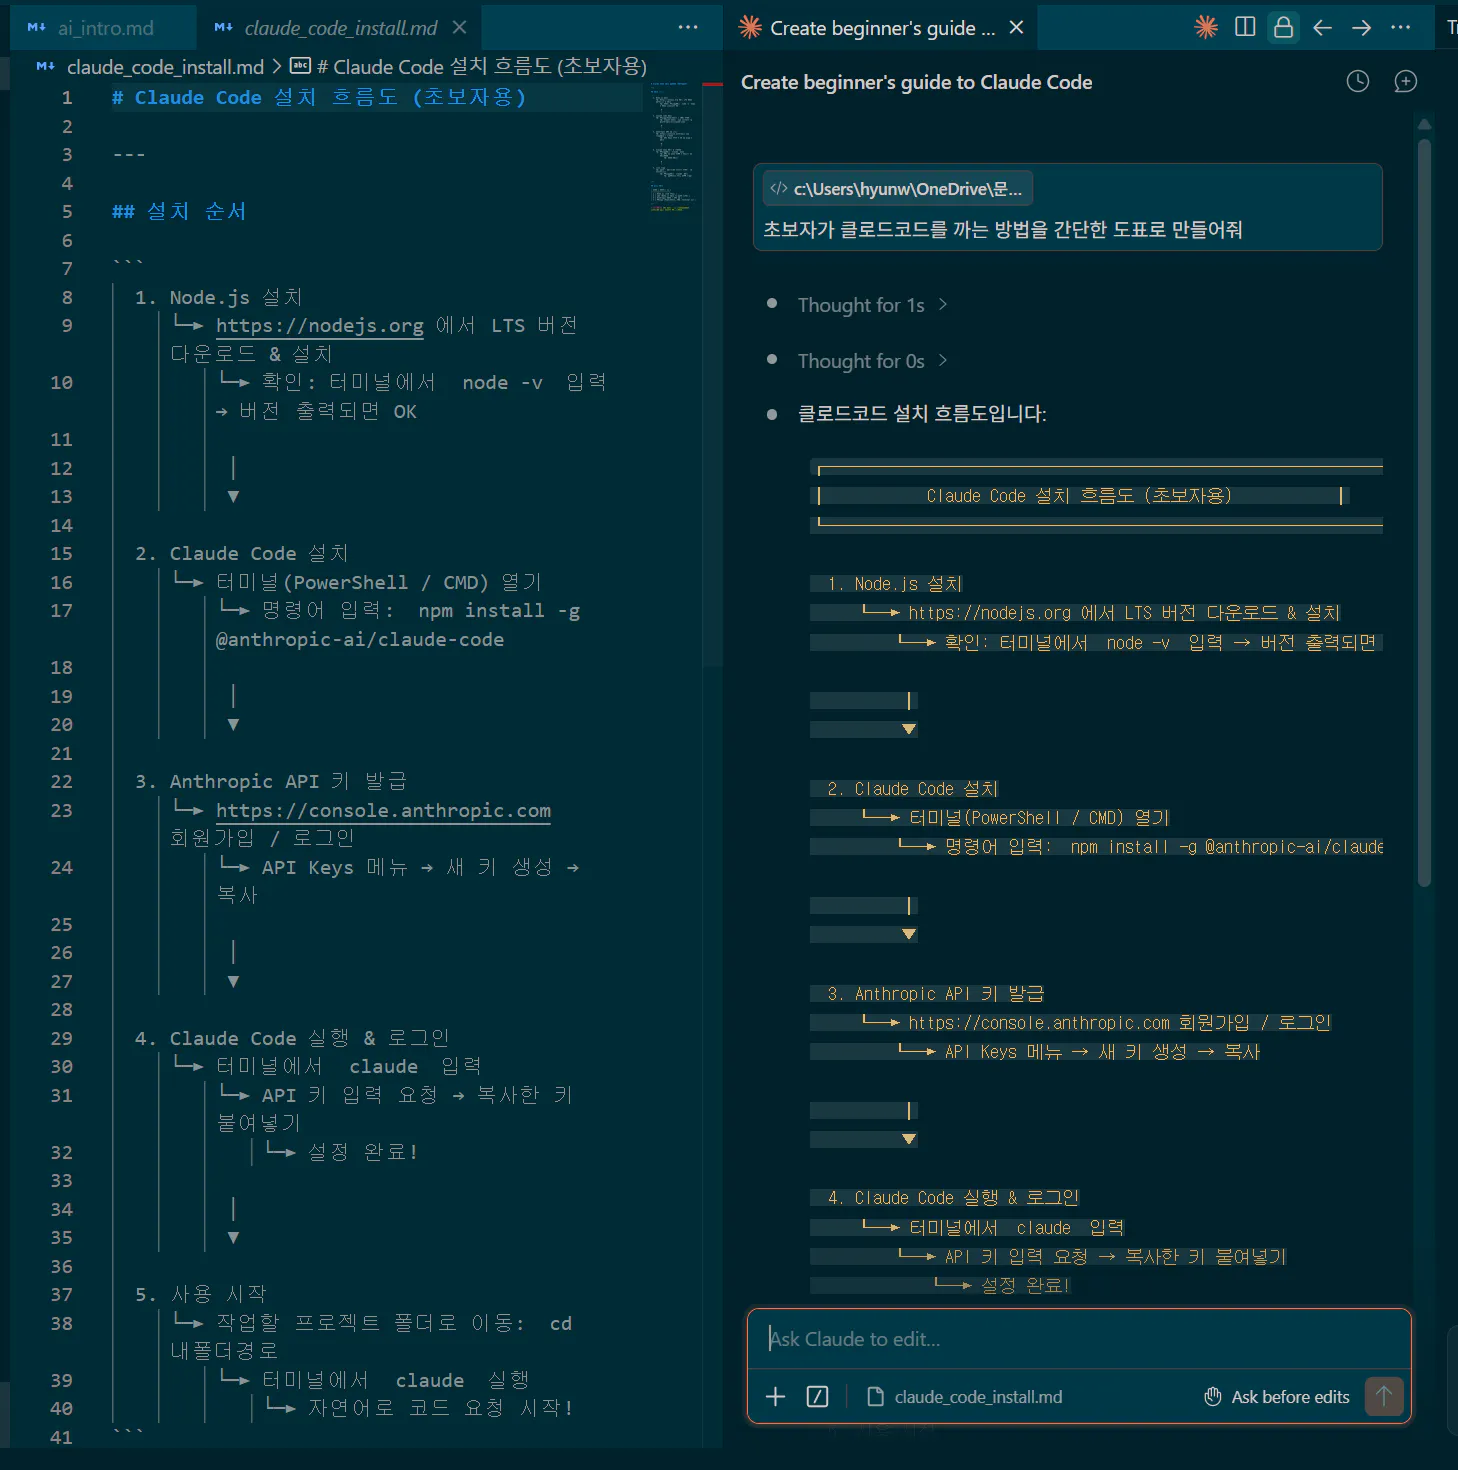Click the send arrow button in chat input

click(x=1384, y=1396)
